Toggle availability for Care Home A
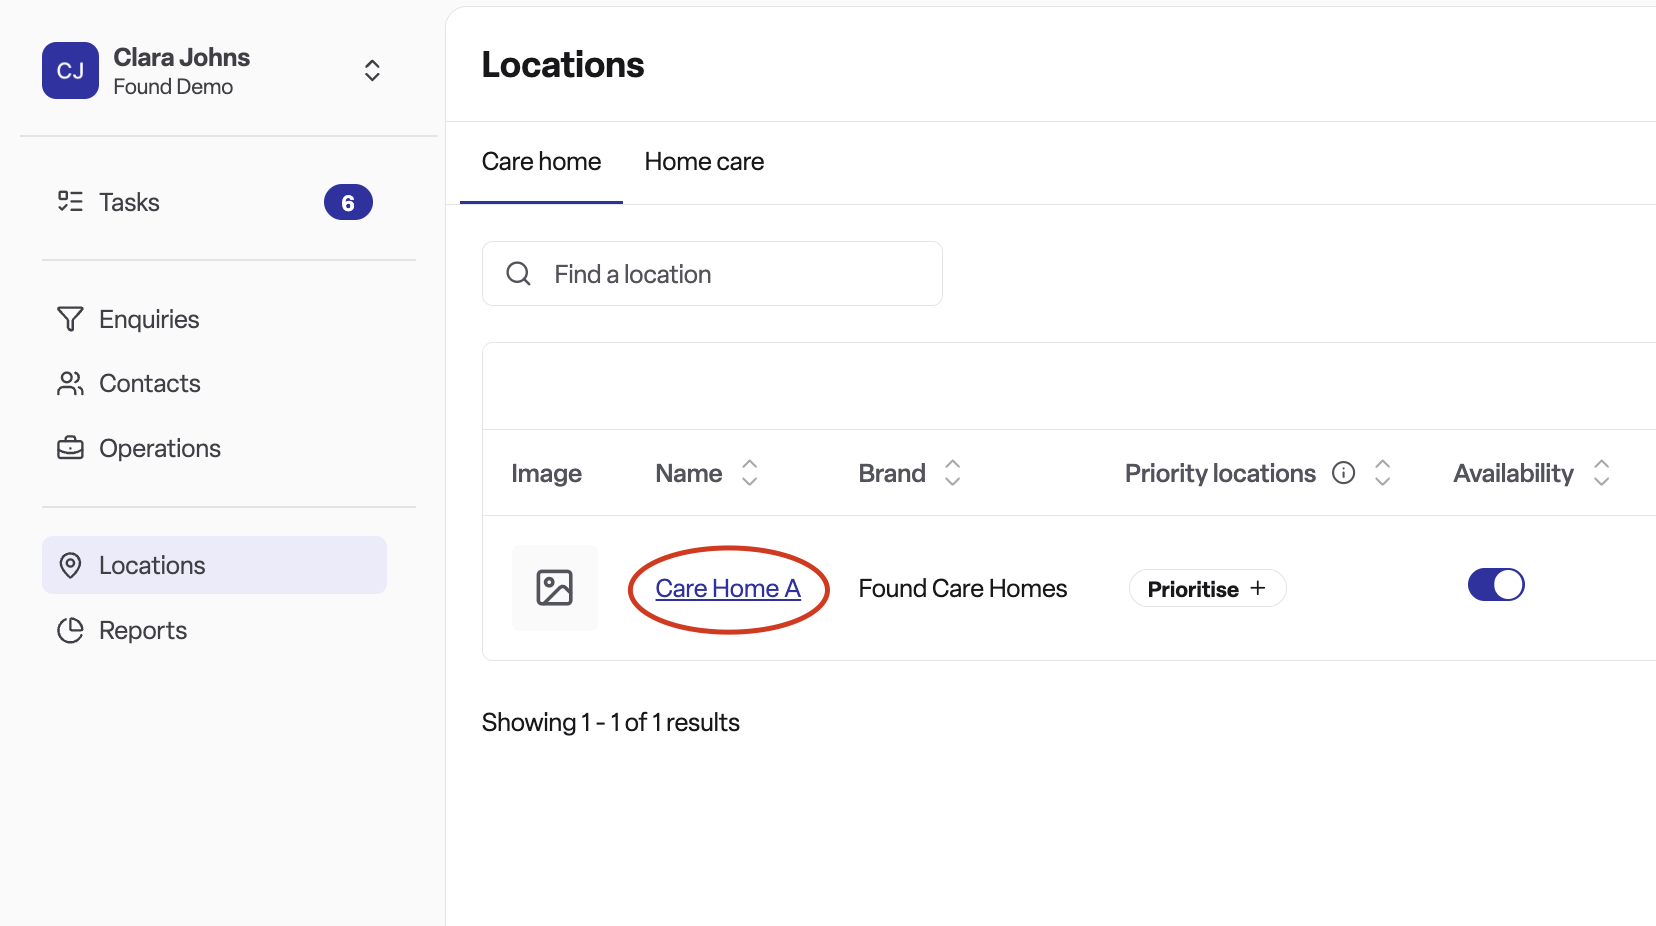This screenshot has height=926, width=1656. point(1496,585)
